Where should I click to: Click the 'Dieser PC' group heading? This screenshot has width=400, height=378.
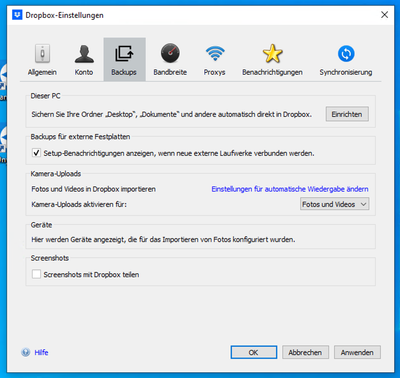pyautogui.click(x=46, y=96)
